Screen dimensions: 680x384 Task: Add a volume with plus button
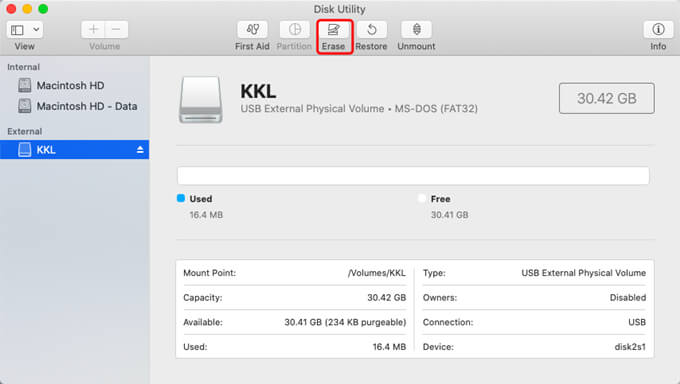pos(93,30)
